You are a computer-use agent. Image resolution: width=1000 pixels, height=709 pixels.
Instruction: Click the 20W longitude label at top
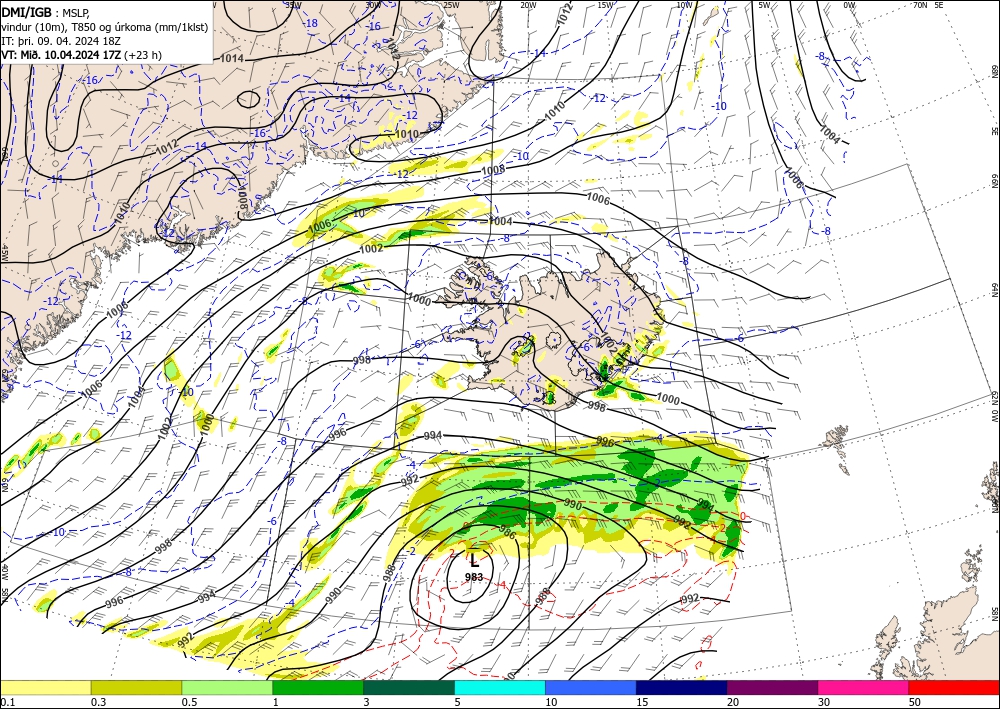pos(528,5)
